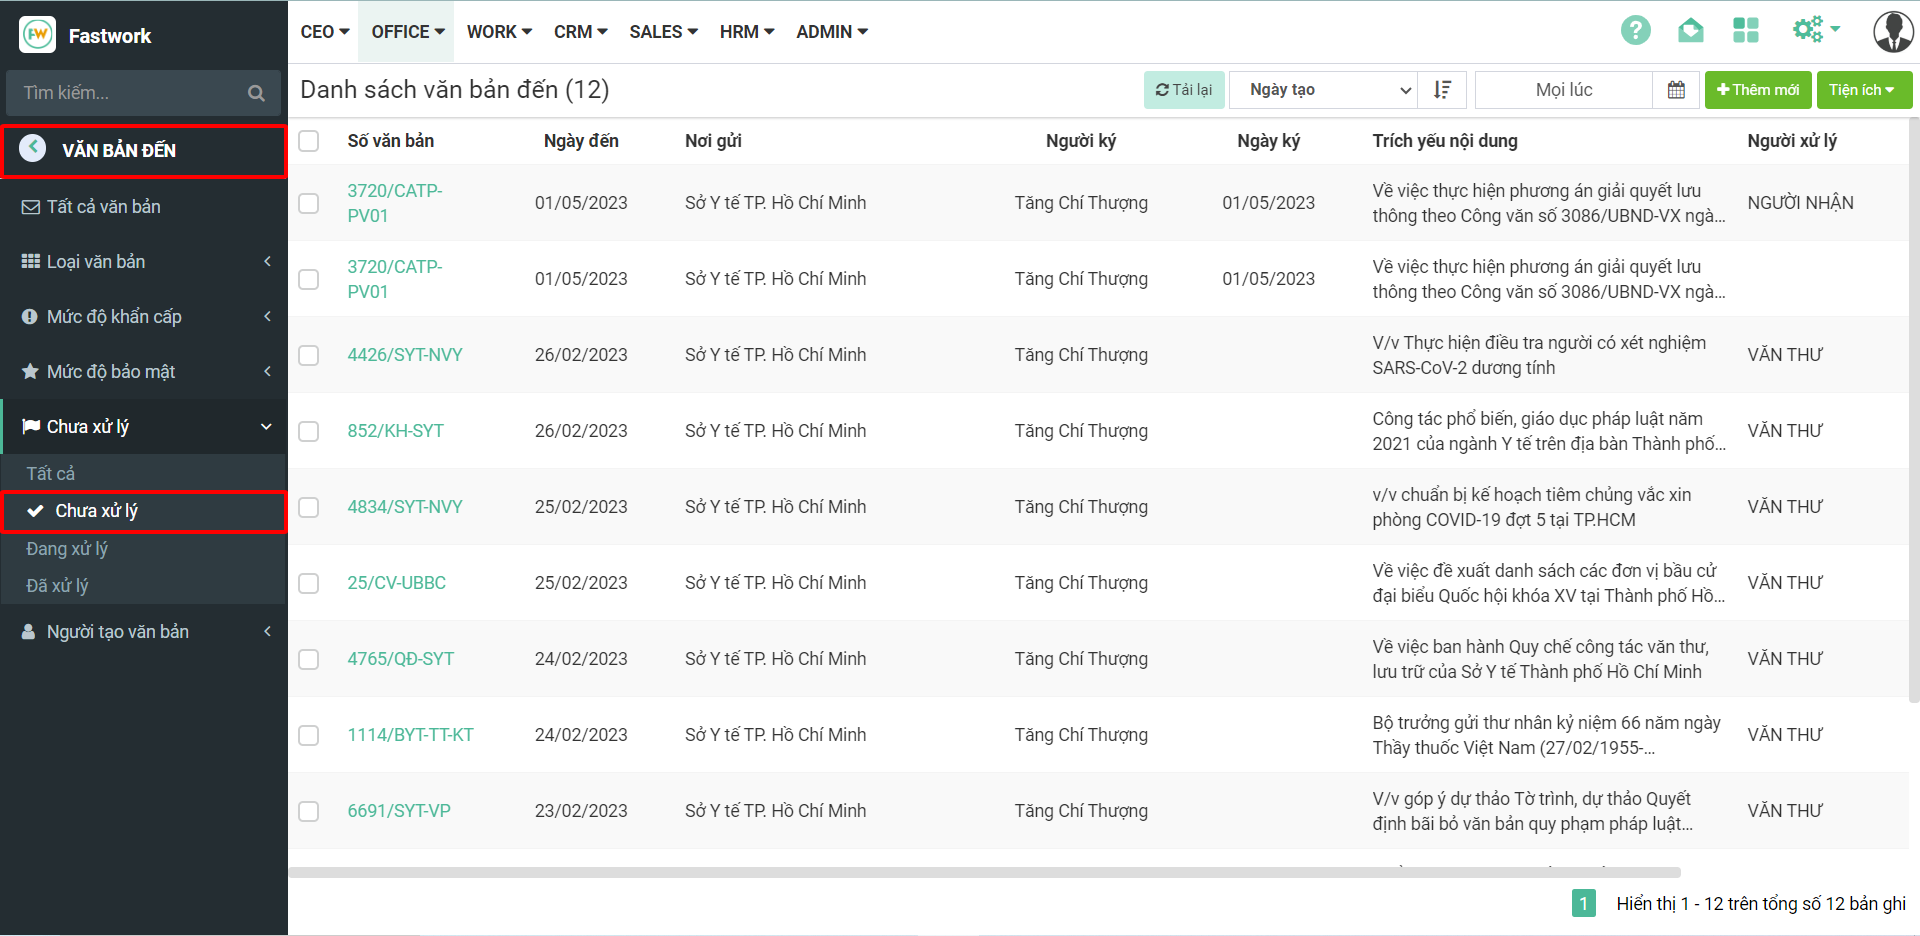The height and width of the screenshot is (936, 1920).
Task: Click the Thêm mới button
Action: (x=1757, y=90)
